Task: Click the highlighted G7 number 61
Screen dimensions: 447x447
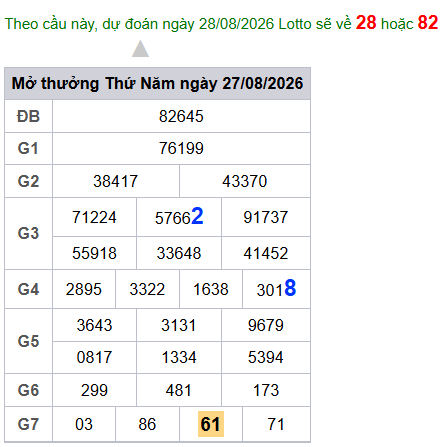Action: coord(211,424)
